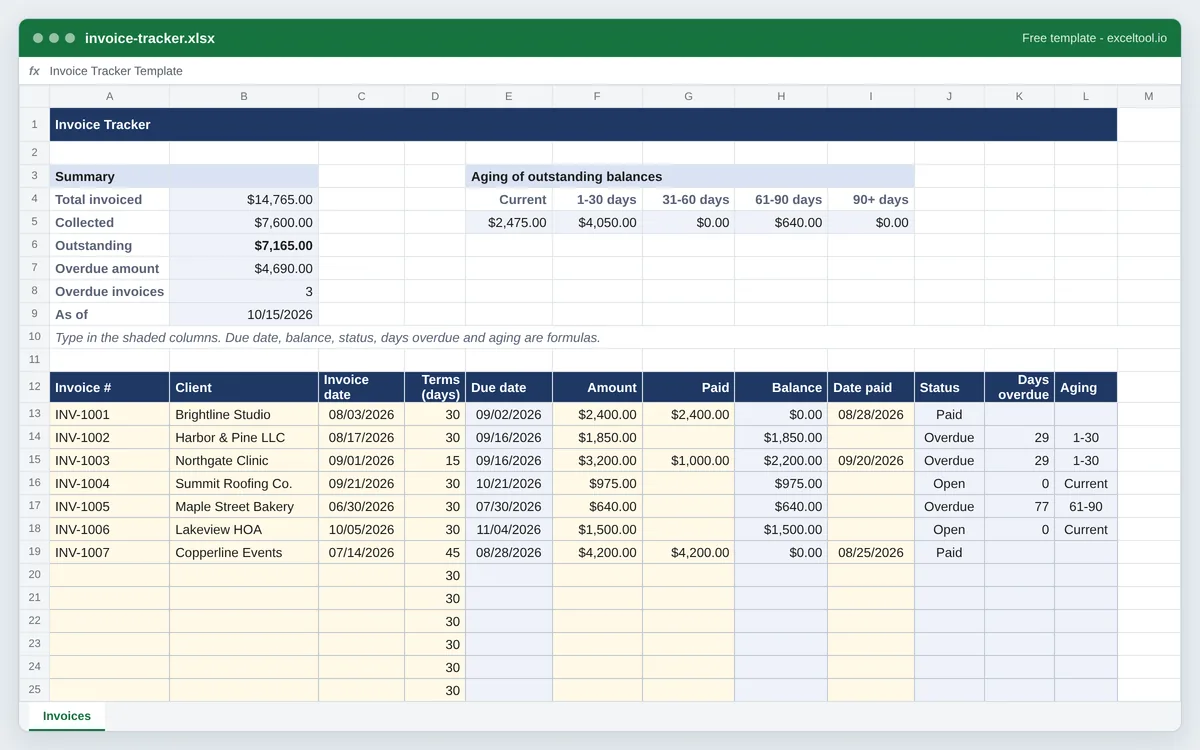Select the 15 days terms for INV-1003
The width and height of the screenshot is (1200, 750).
435,460
